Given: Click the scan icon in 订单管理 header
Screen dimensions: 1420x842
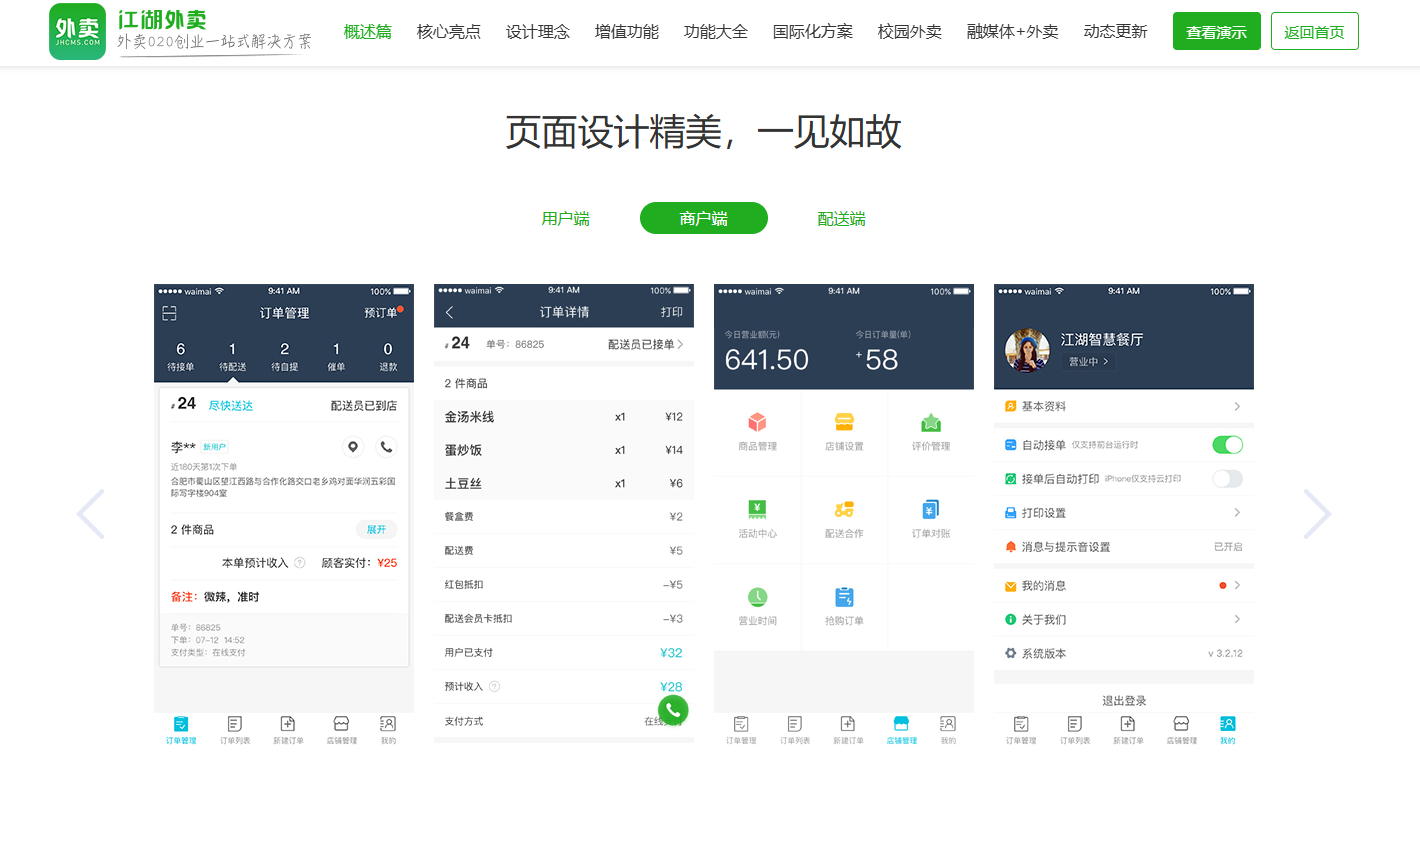Looking at the screenshot, I should 170,313.
